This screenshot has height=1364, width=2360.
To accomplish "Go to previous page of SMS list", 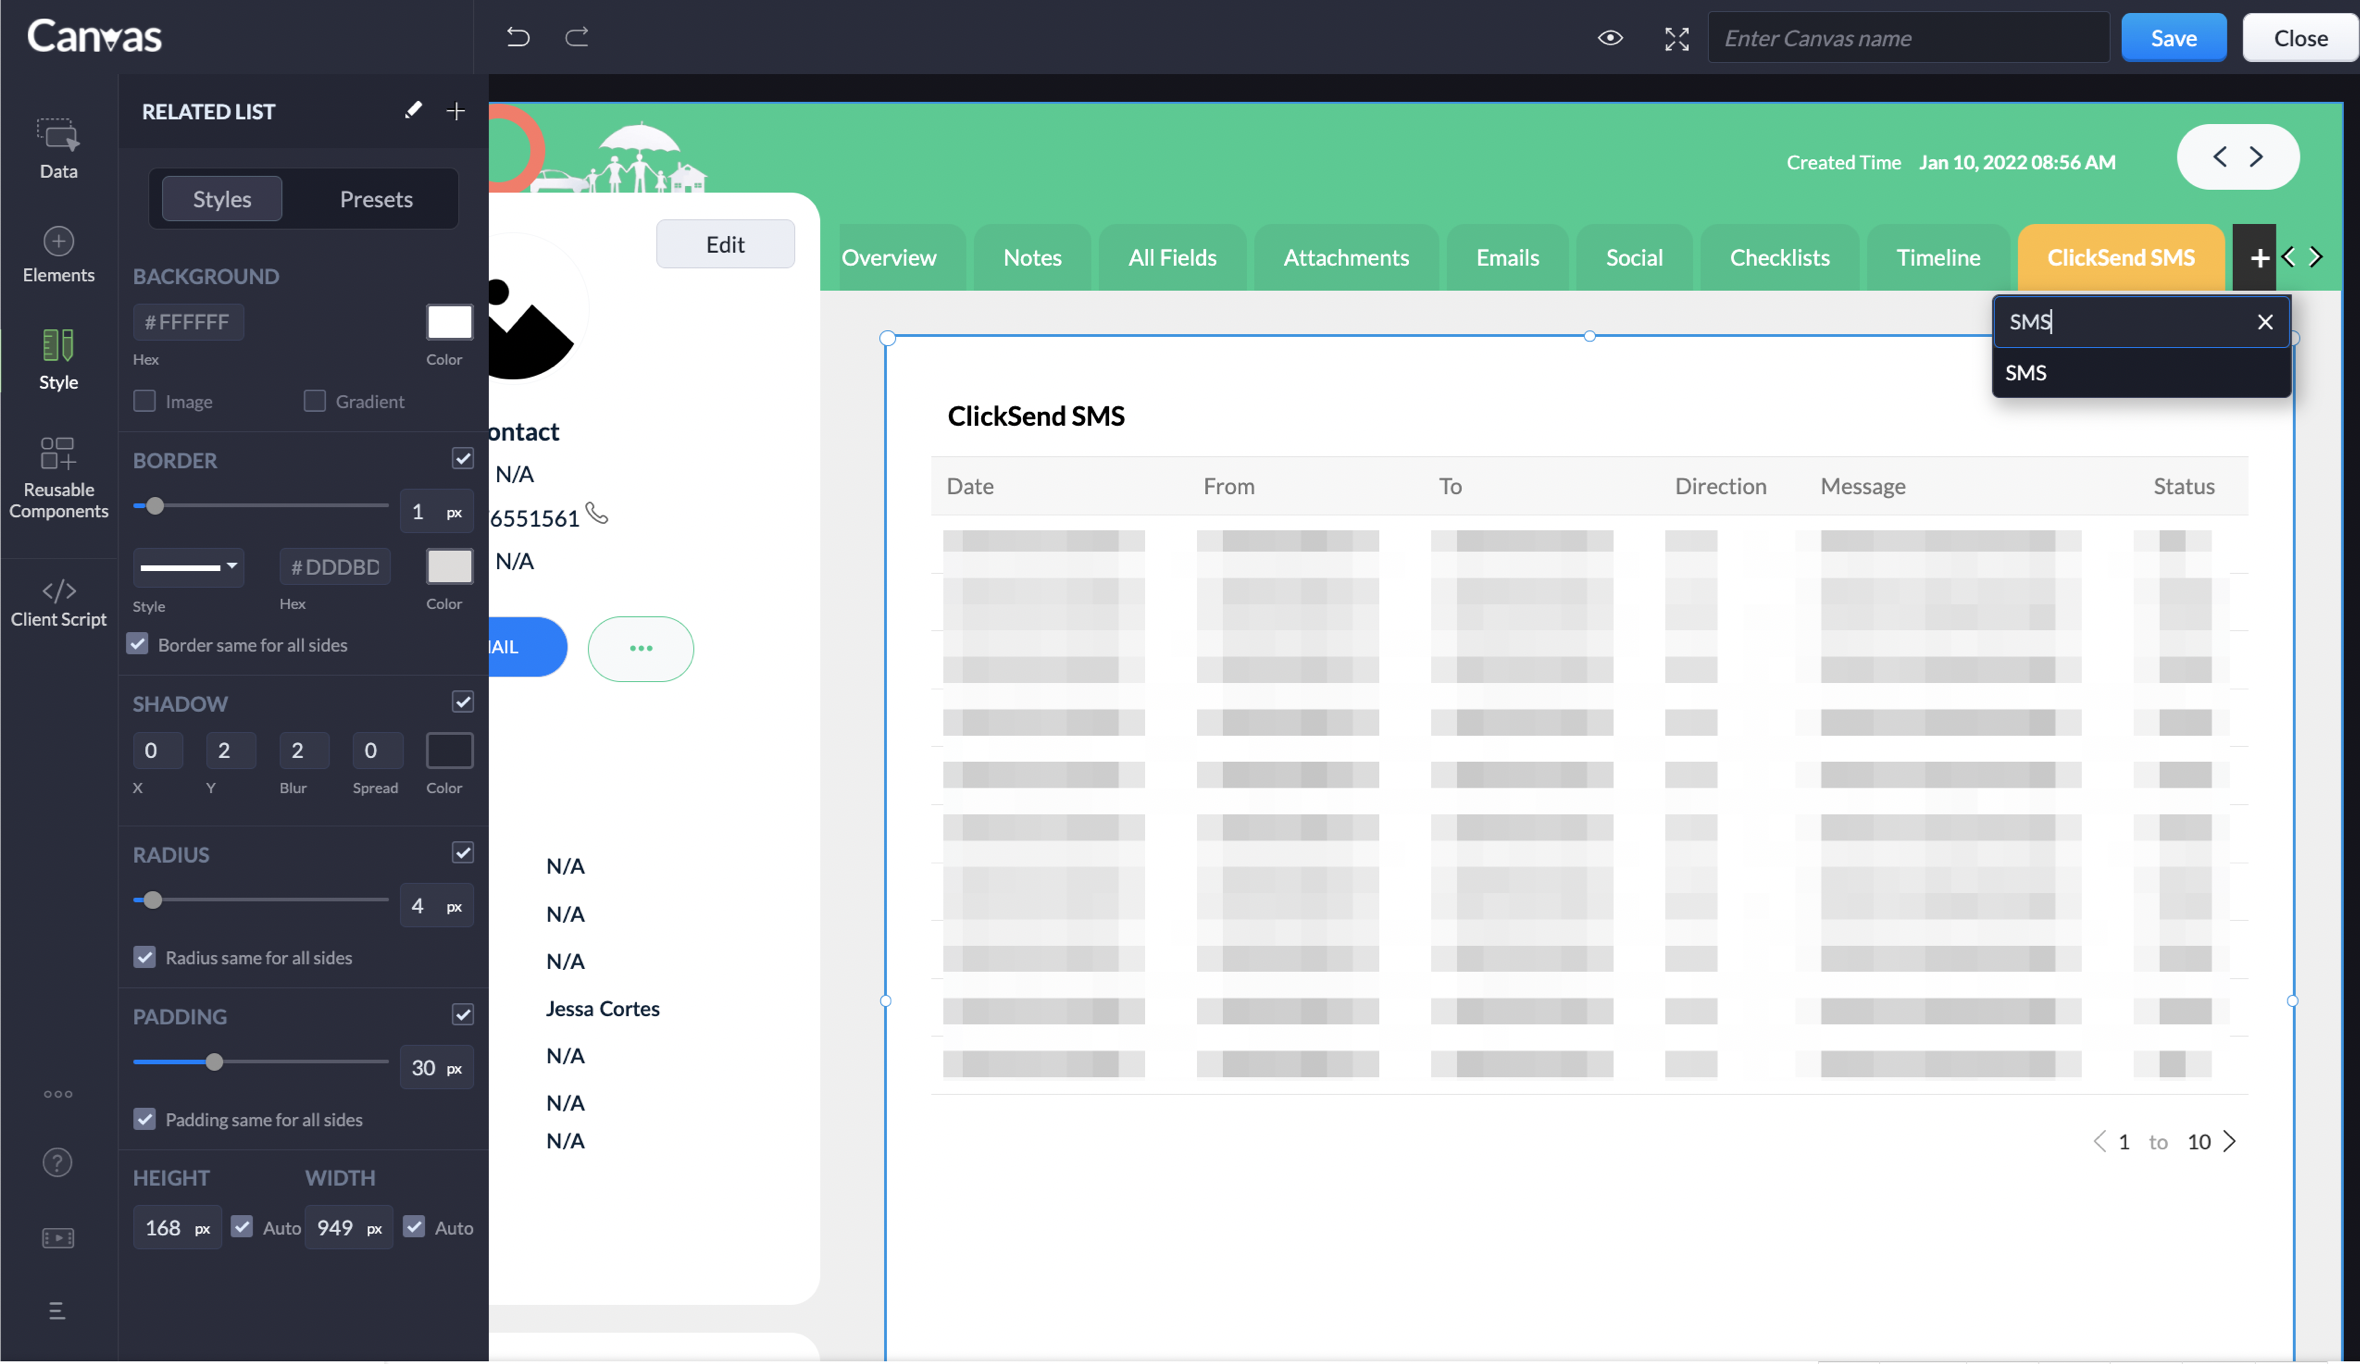I will pyautogui.click(x=2099, y=1141).
